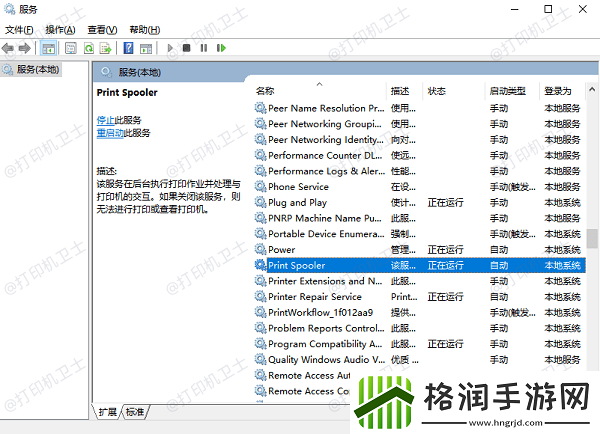This screenshot has height=434, width=600.
Task: Open the 文件(F) menu
Action: click(19, 29)
